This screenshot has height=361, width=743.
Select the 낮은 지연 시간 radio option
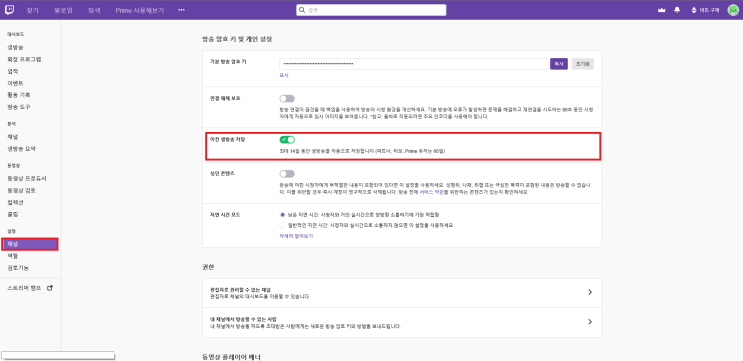[x=282, y=215]
